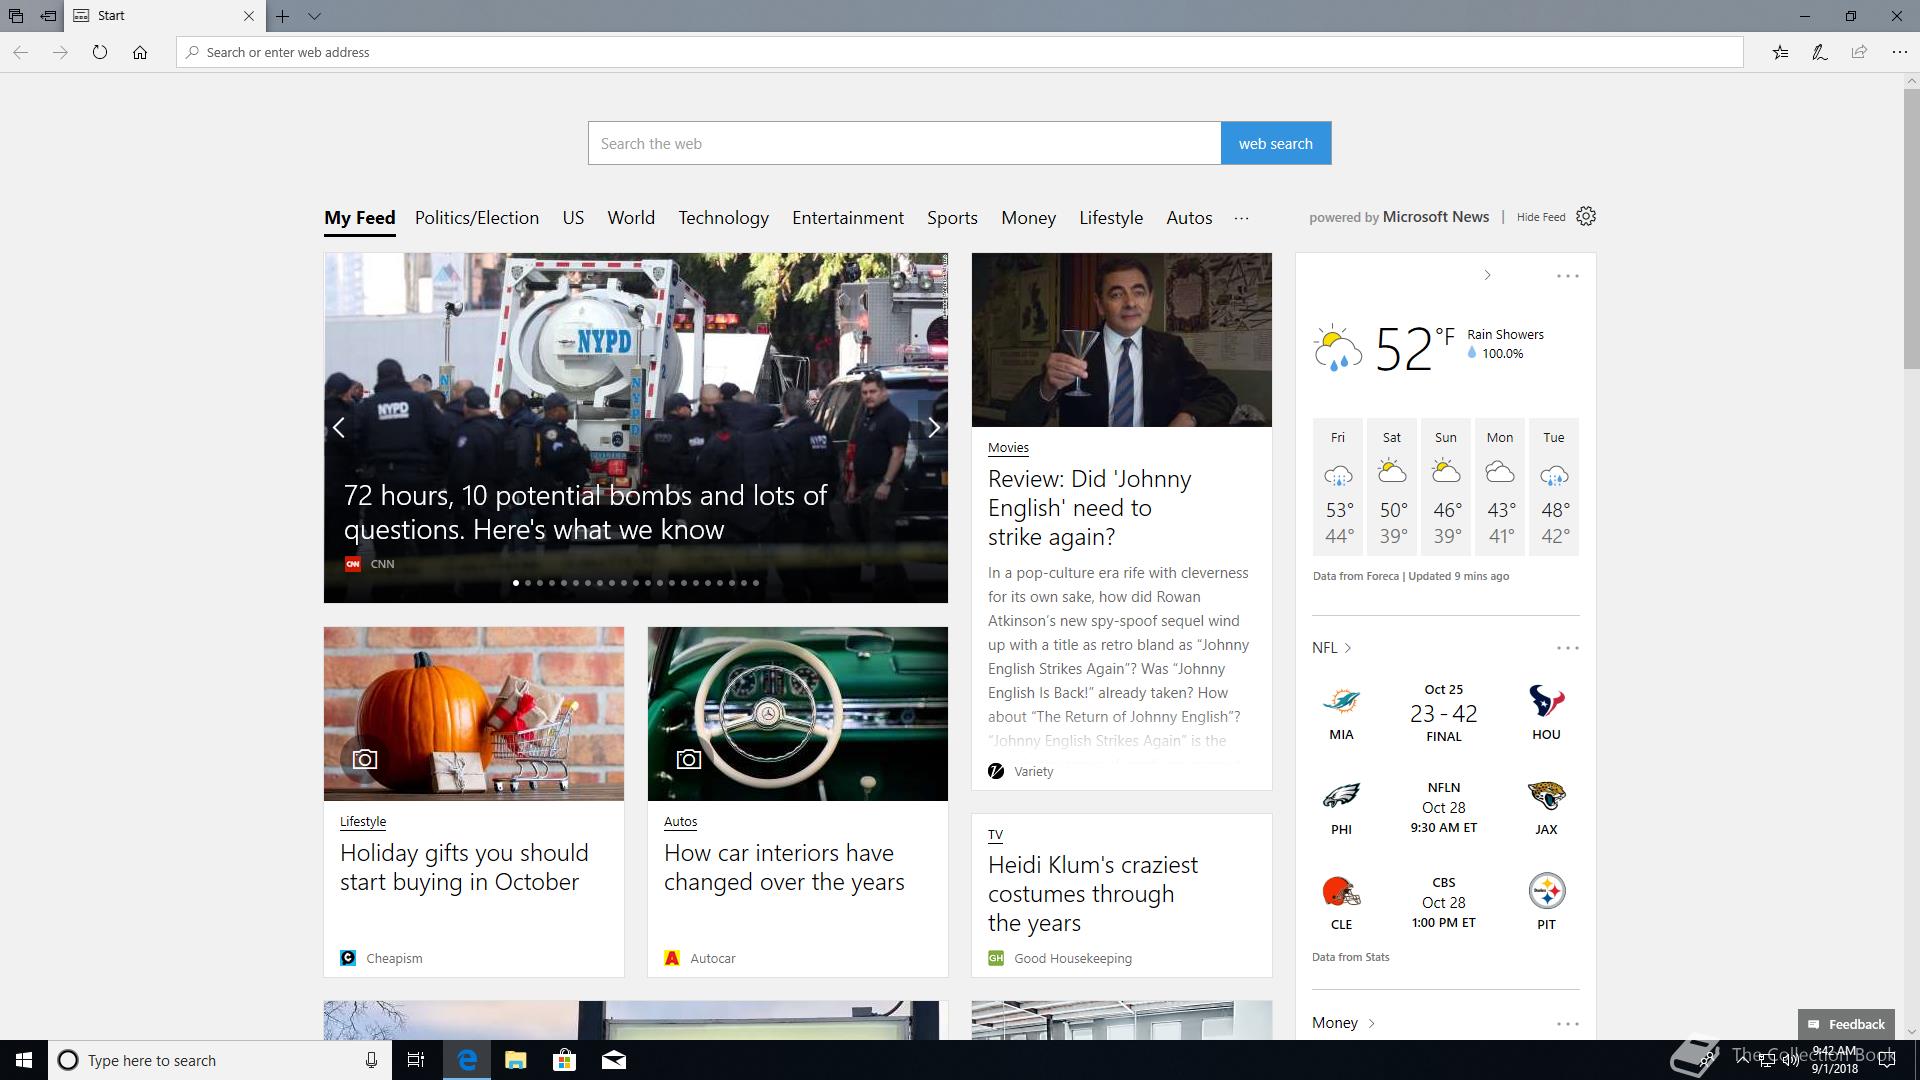
Task: Select the Add notes pen icon
Action: (1820, 52)
